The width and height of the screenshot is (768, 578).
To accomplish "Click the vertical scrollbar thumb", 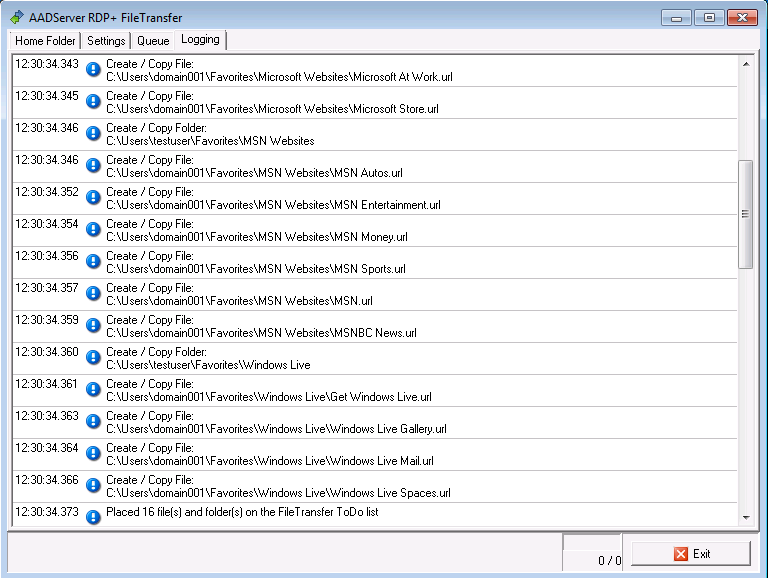I will (x=745, y=213).
